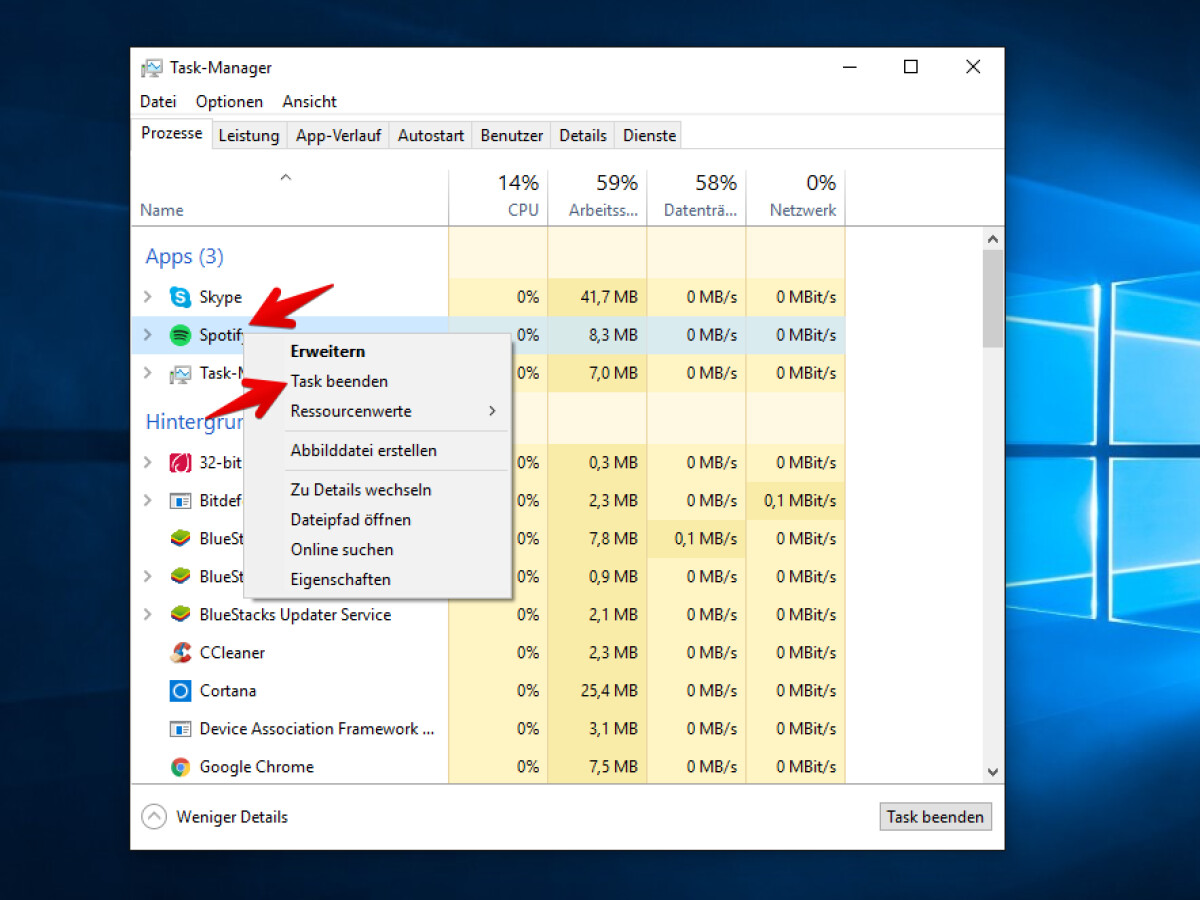Open the Ressourcenwerte submenu
Viewport: 1200px width, 900px height.
point(350,411)
